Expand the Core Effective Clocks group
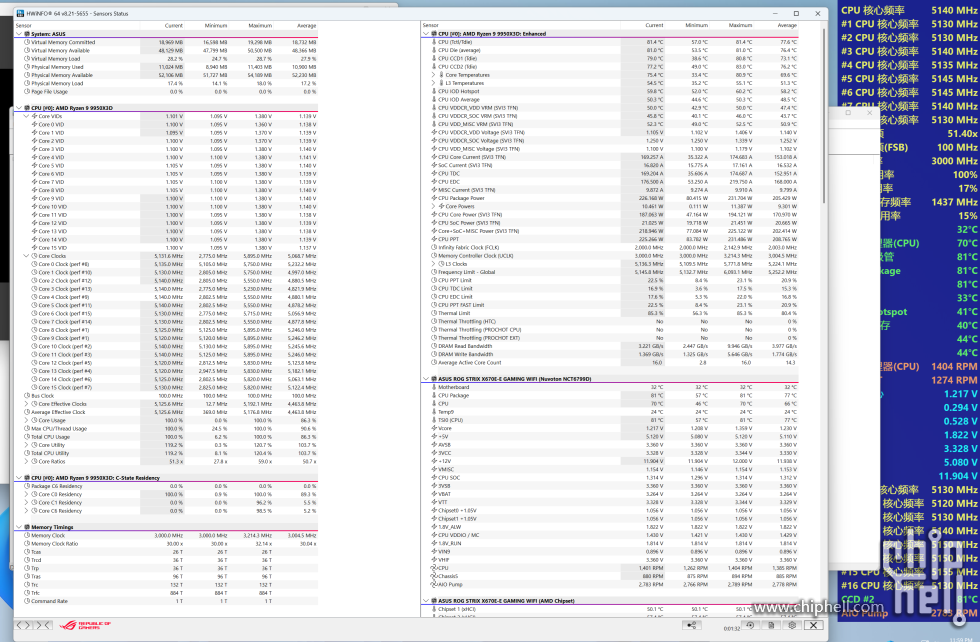This screenshot has width=980, height=642. coord(26,404)
